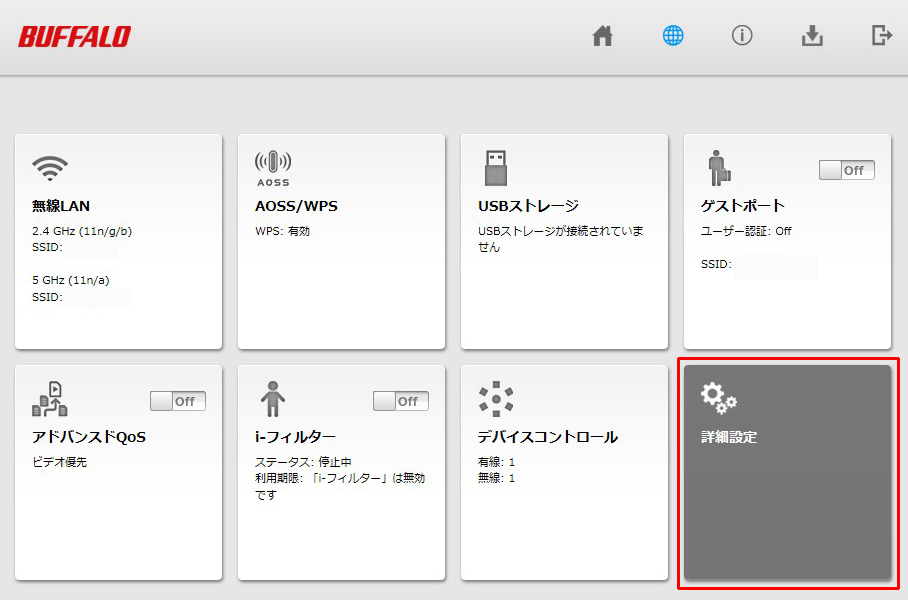Viewport: 908px width, 600px height.
Task: Enable the アドバンスドQoS toggle
Action: [x=178, y=401]
